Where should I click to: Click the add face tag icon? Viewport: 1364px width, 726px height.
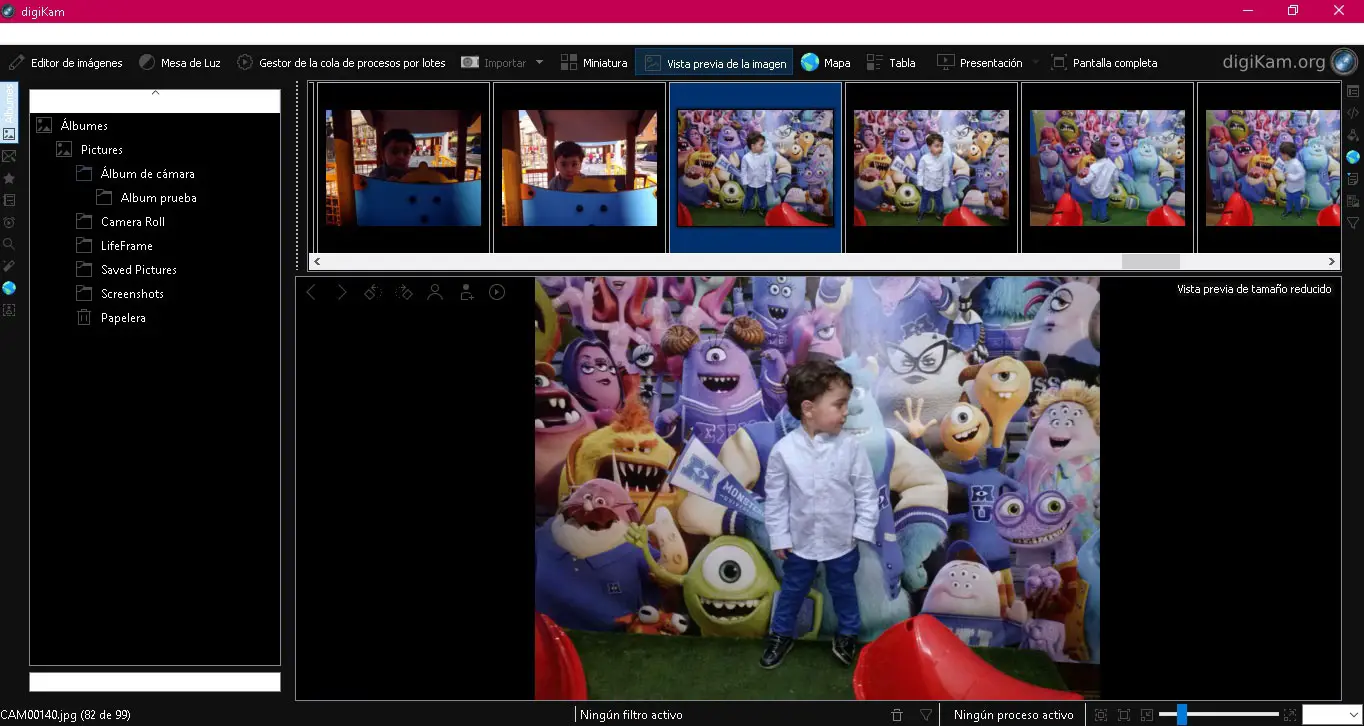(466, 292)
